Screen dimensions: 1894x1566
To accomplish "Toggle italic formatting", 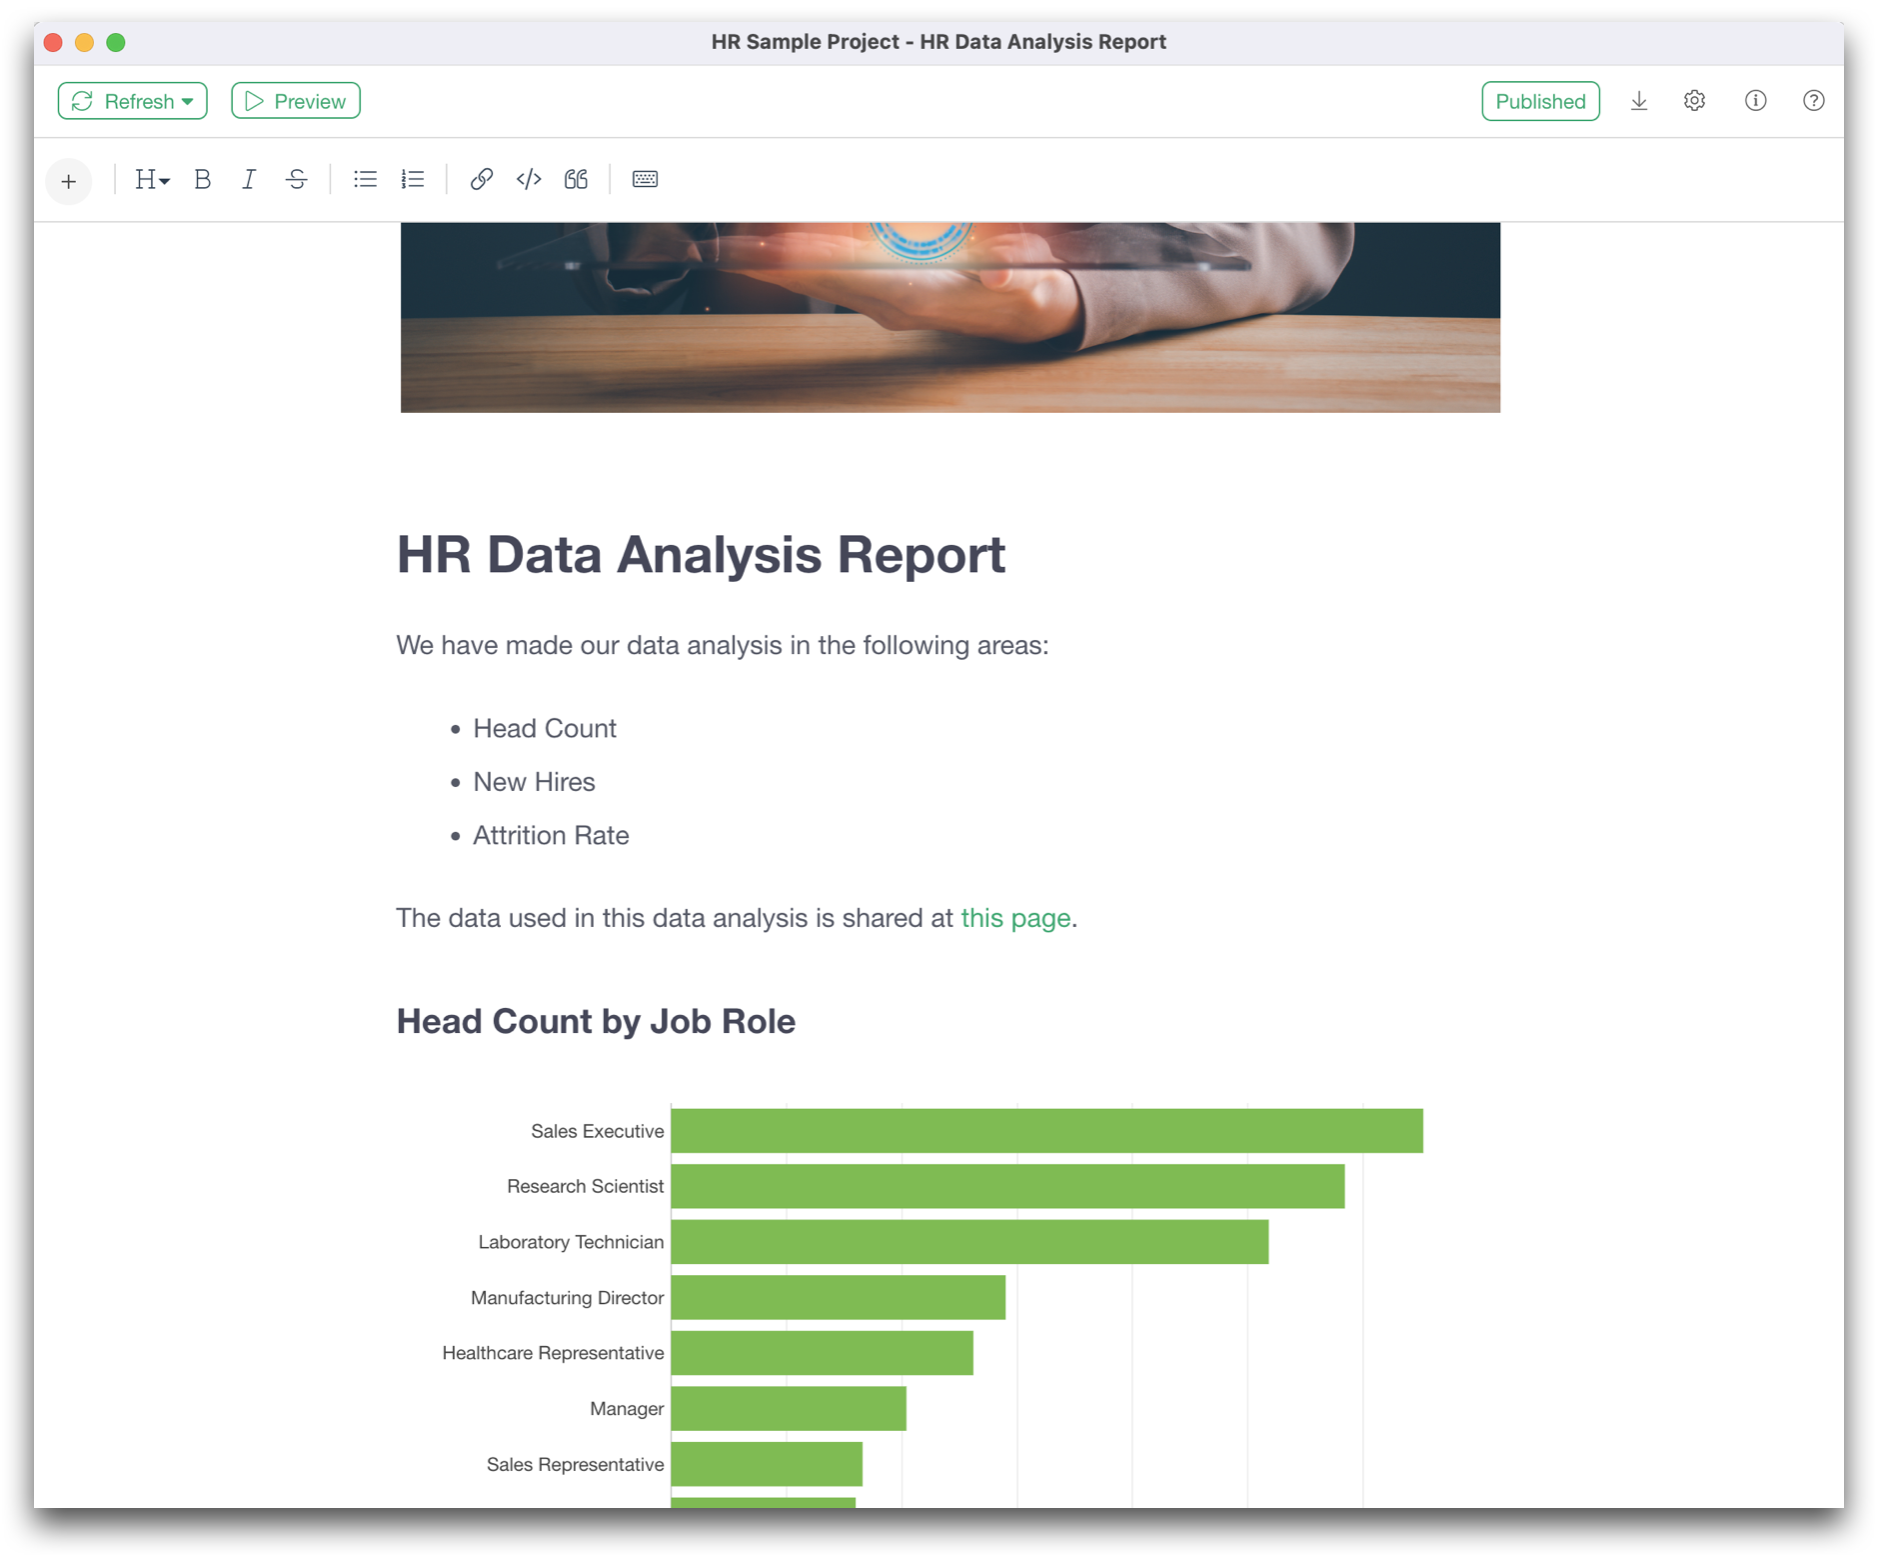I will point(249,180).
